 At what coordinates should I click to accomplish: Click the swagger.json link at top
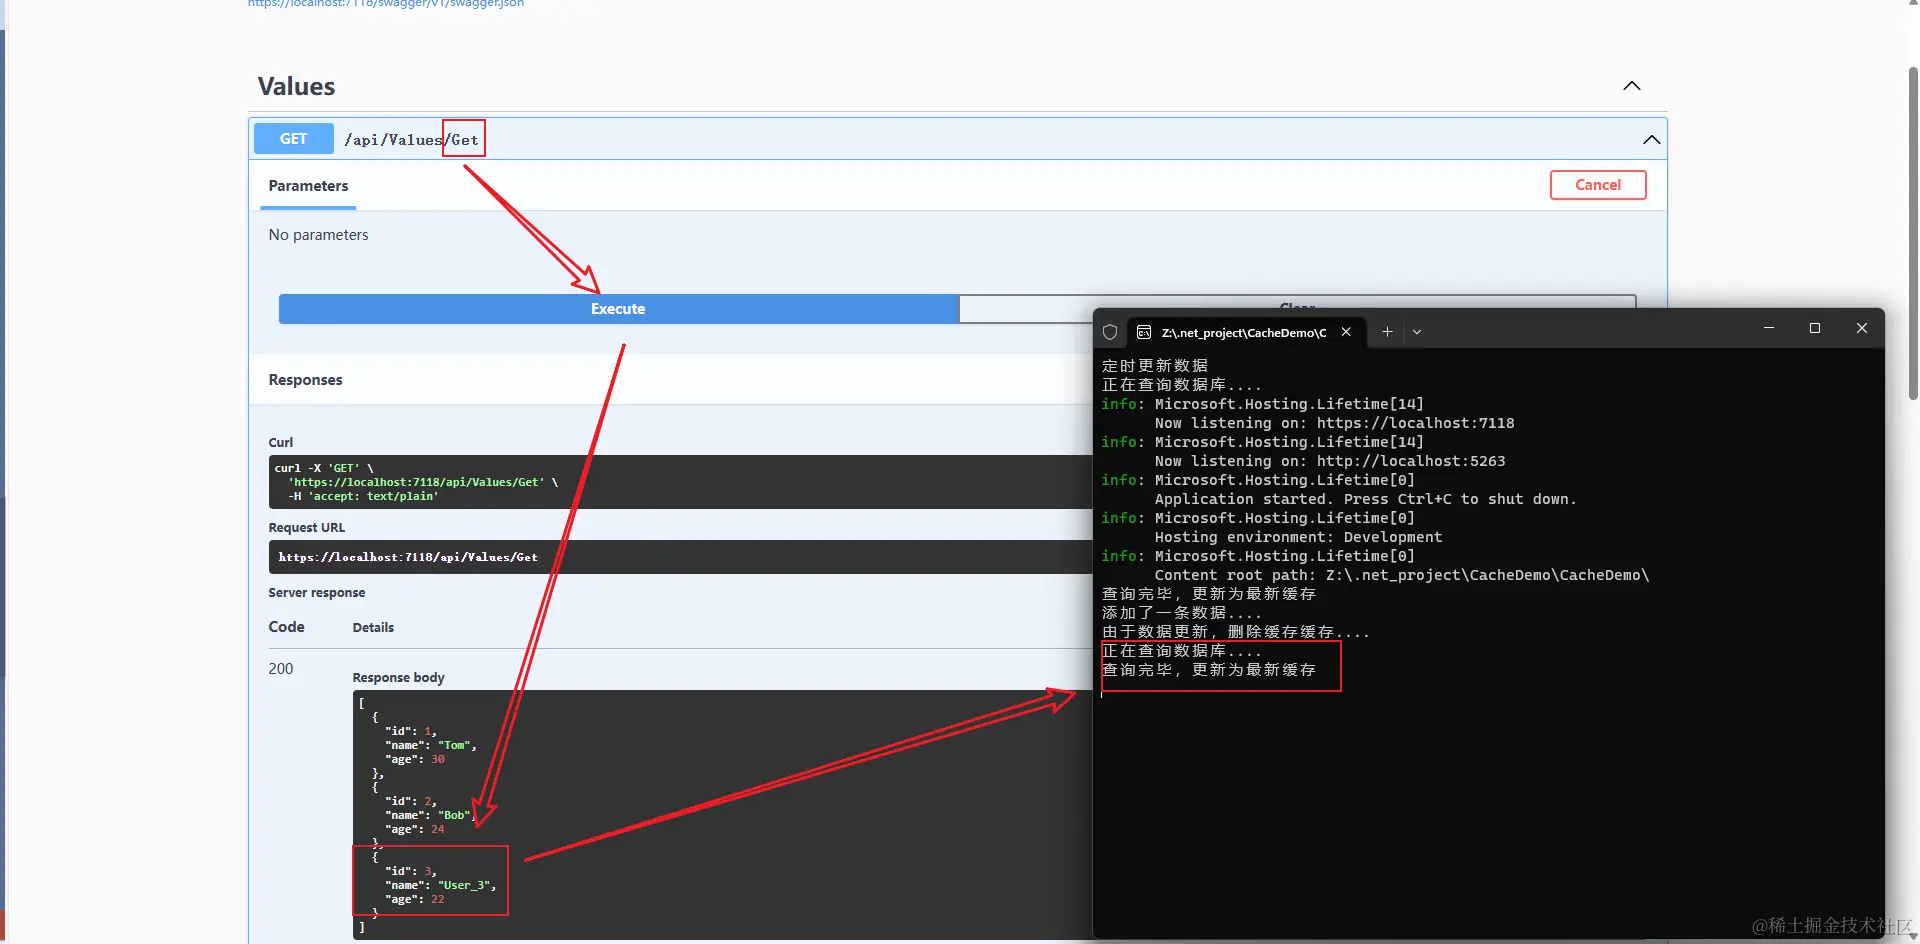[x=386, y=4]
